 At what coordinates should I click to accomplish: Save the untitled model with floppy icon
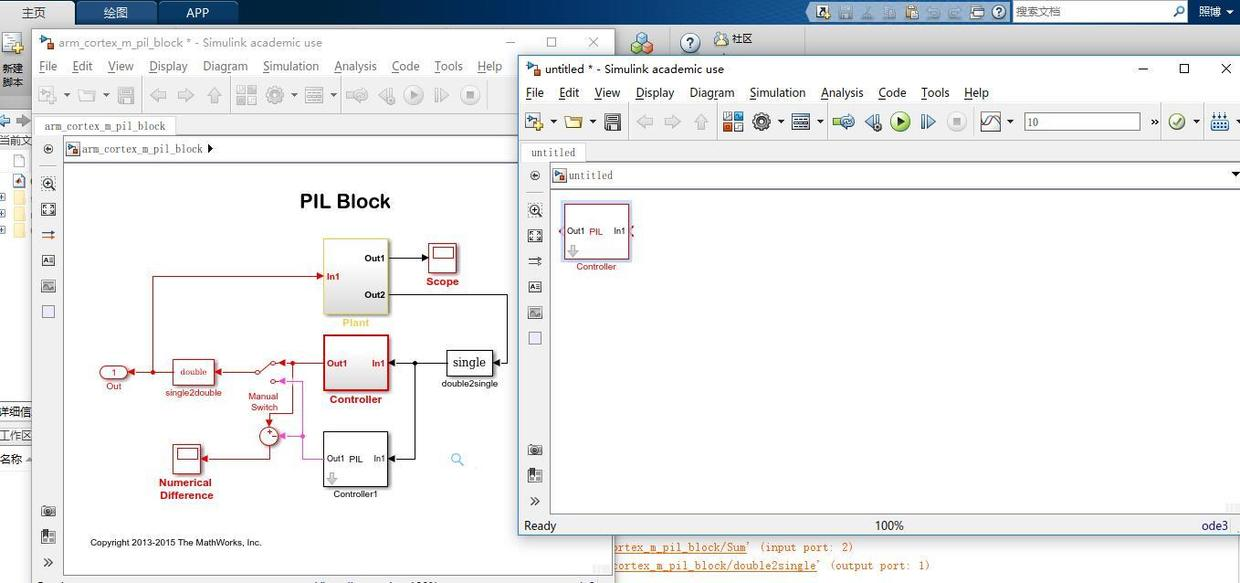tap(613, 122)
